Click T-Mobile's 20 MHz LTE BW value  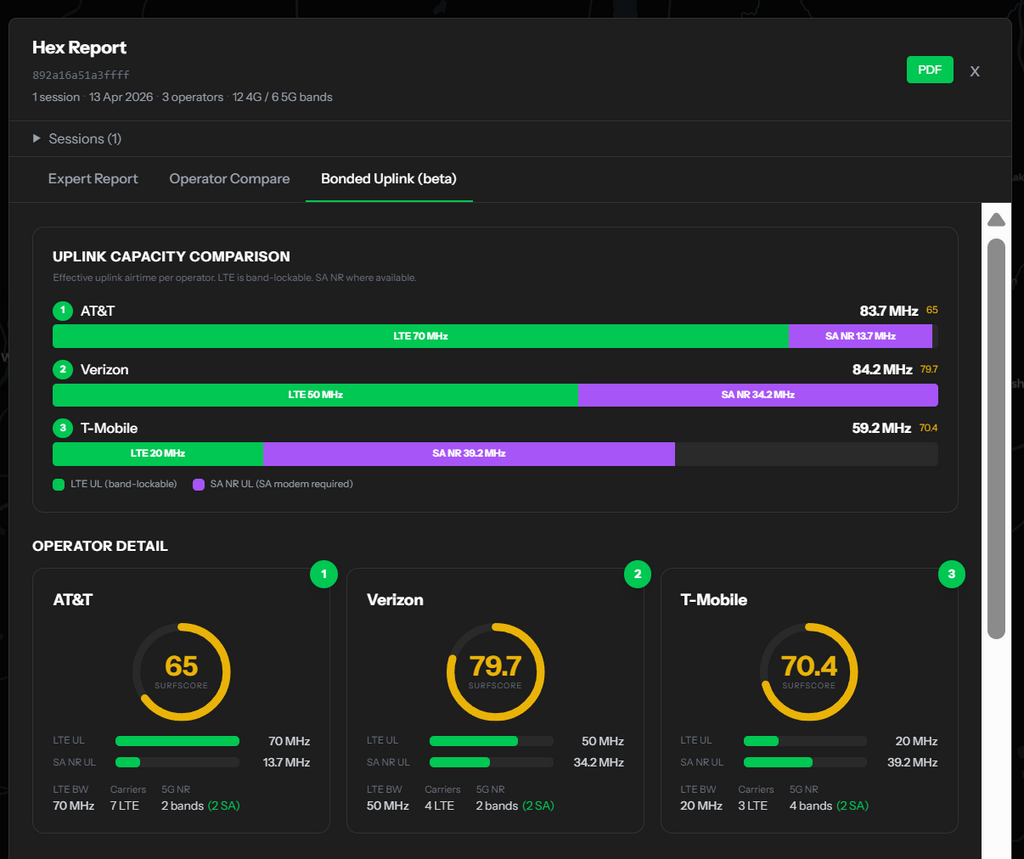pyautogui.click(x=701, y=806)
